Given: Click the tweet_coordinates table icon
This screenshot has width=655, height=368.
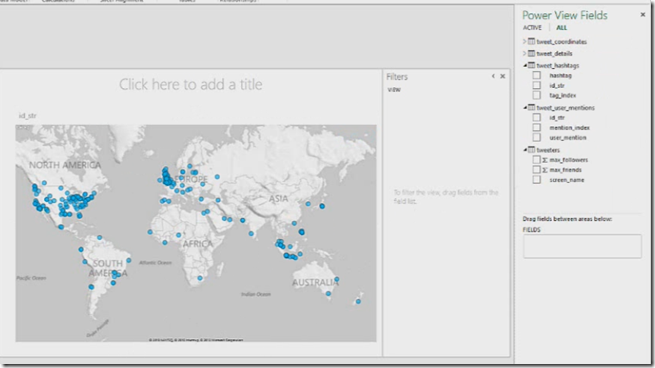Looking at the screenshot, I should (x=531, y=41).
